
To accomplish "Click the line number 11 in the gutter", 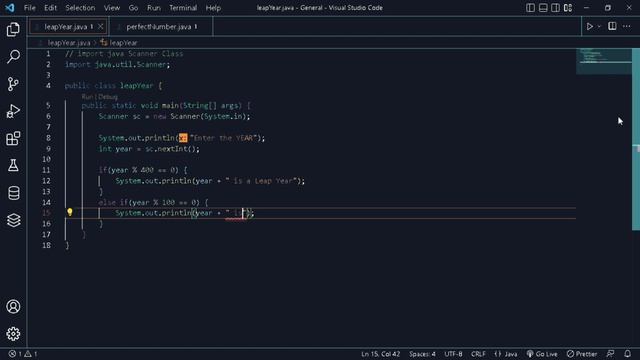I will (46, 170).
